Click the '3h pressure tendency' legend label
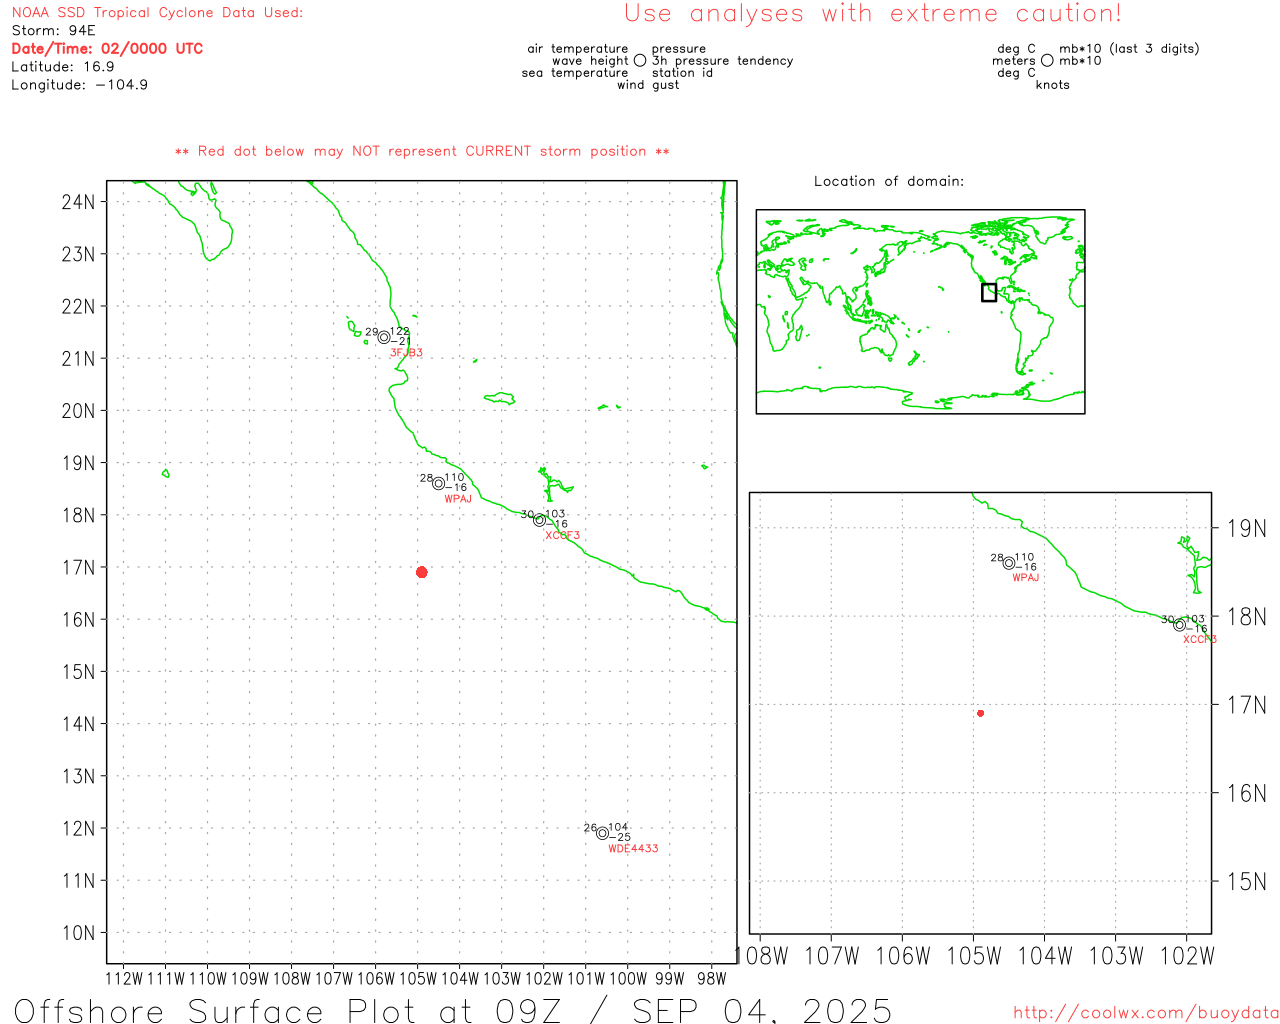 (722, 61)
